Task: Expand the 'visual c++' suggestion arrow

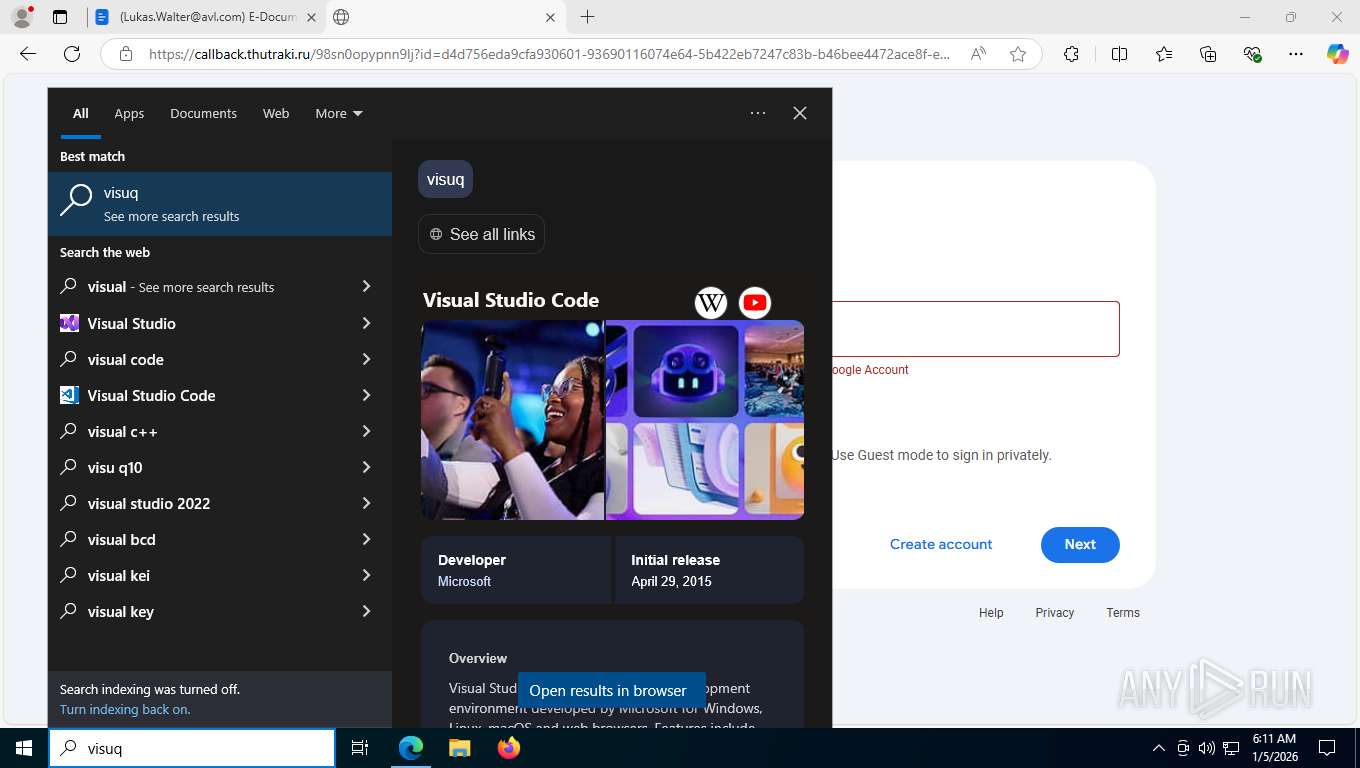Action: pos(366,431)
